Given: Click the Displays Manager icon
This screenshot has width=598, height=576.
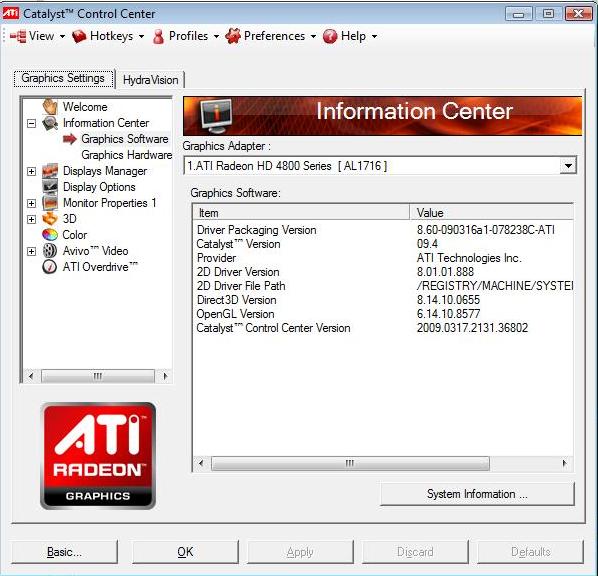Looking at the screenshot, I should pos(50,171).
